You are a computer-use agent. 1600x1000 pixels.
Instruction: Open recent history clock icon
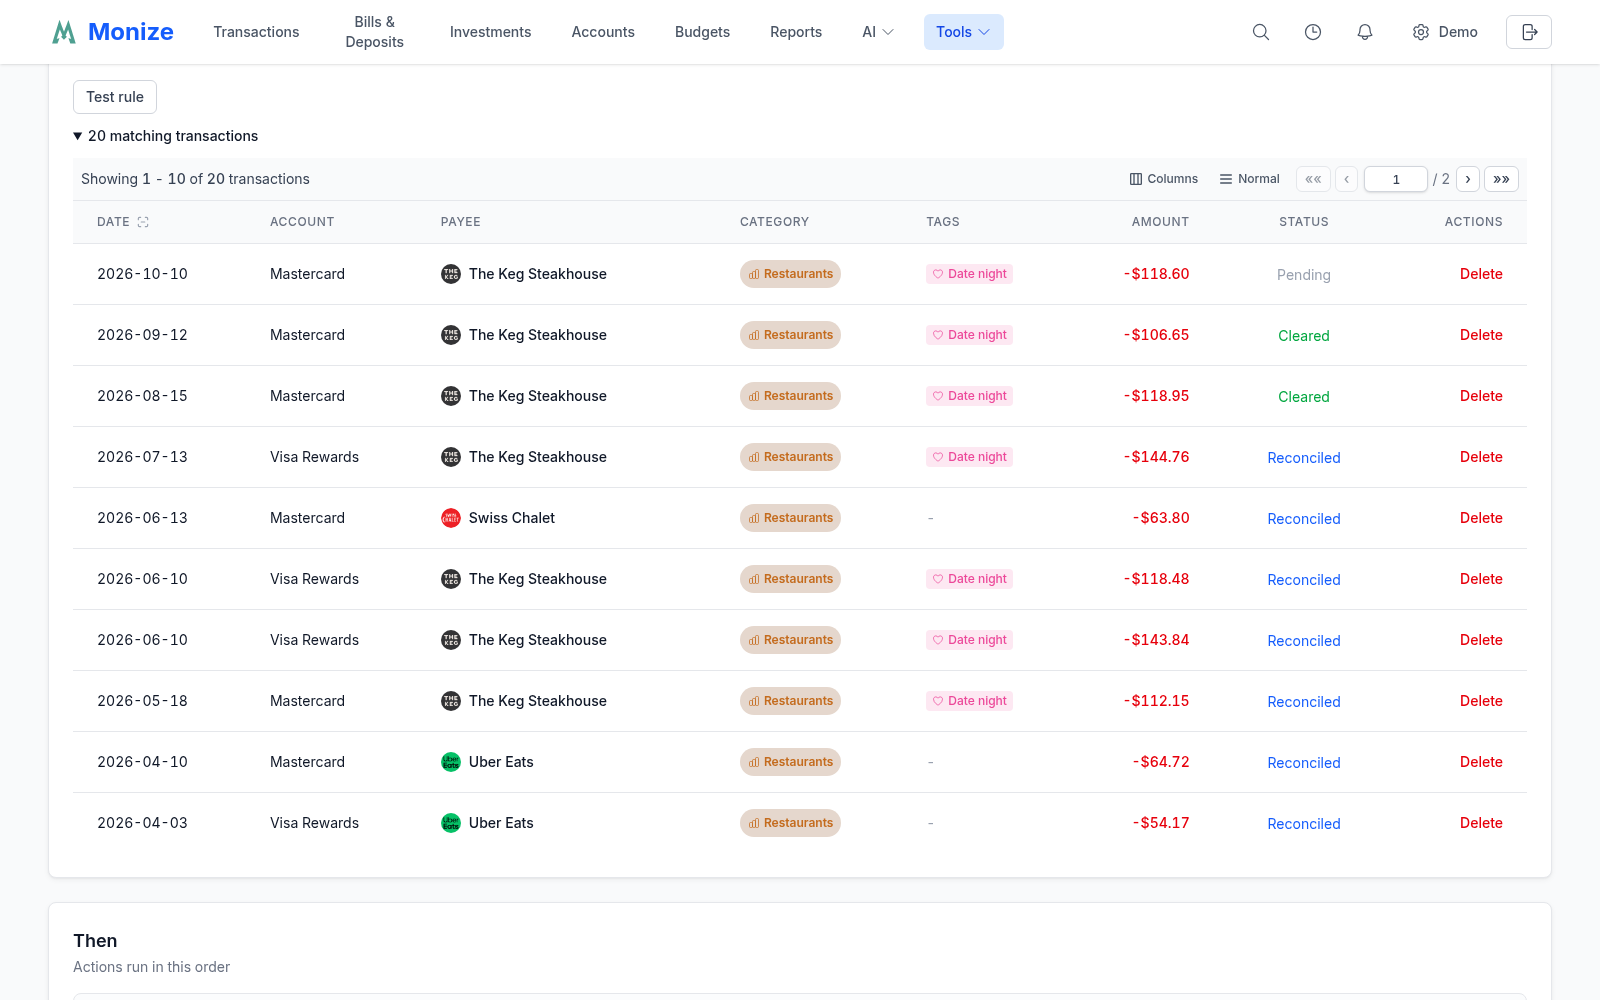(1313, 32)
